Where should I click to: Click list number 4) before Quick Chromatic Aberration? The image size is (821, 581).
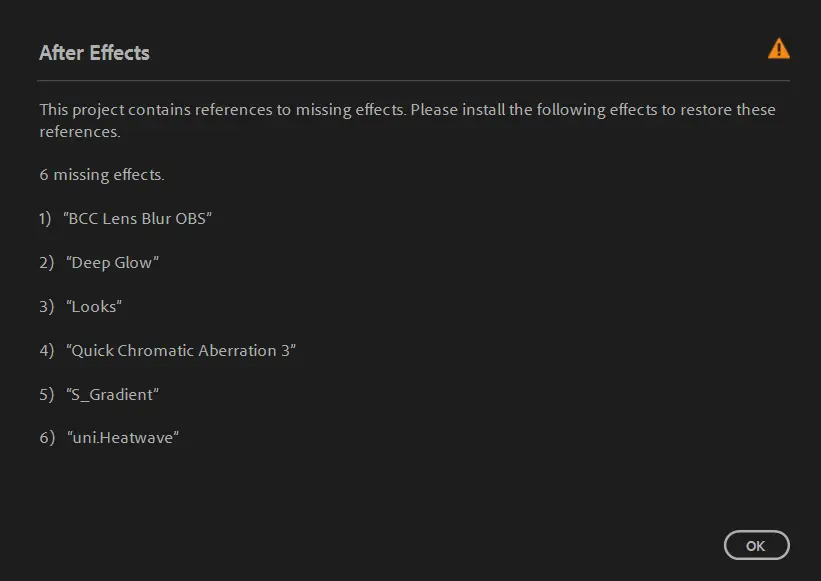tap(46, 351)
